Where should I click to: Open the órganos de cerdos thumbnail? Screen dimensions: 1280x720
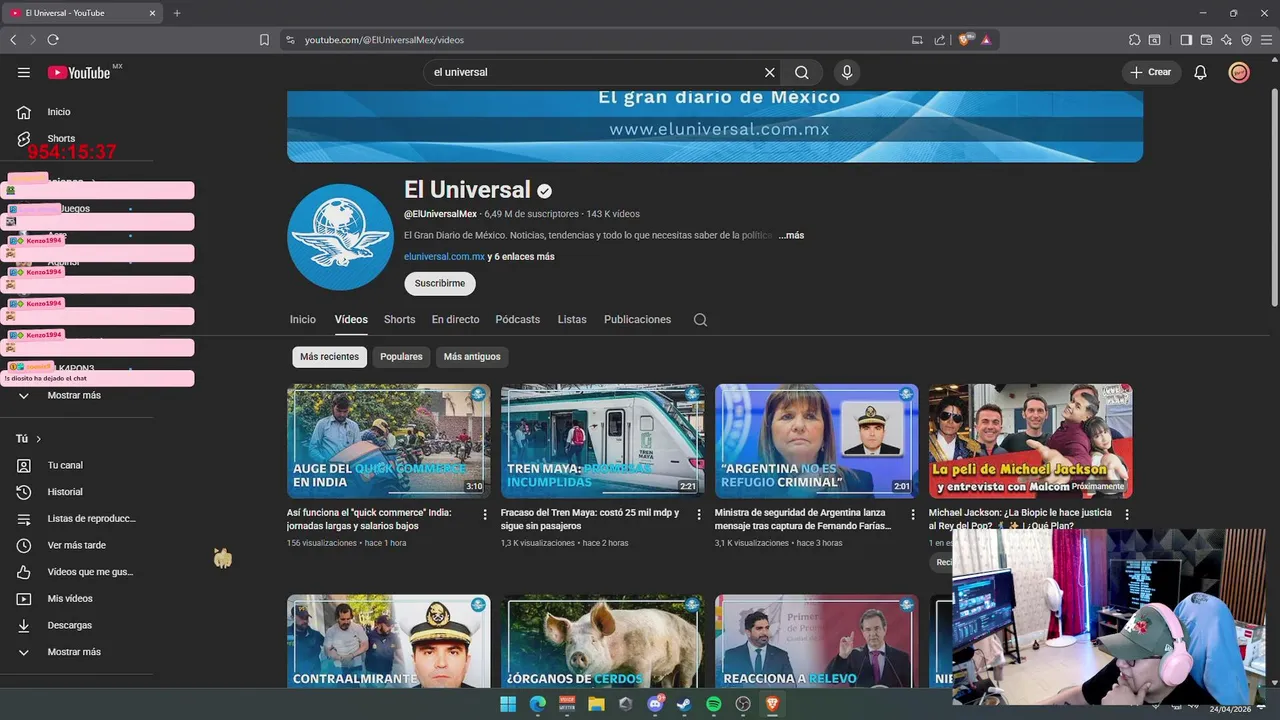[x=602, y=641]
